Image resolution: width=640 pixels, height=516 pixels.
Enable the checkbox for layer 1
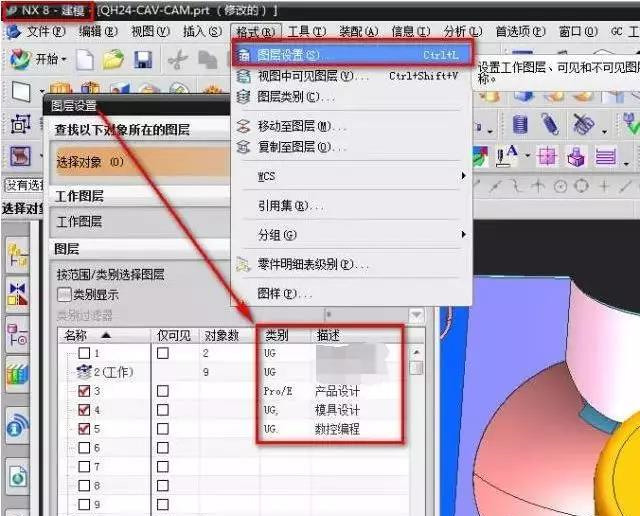[x=84, y=354]
